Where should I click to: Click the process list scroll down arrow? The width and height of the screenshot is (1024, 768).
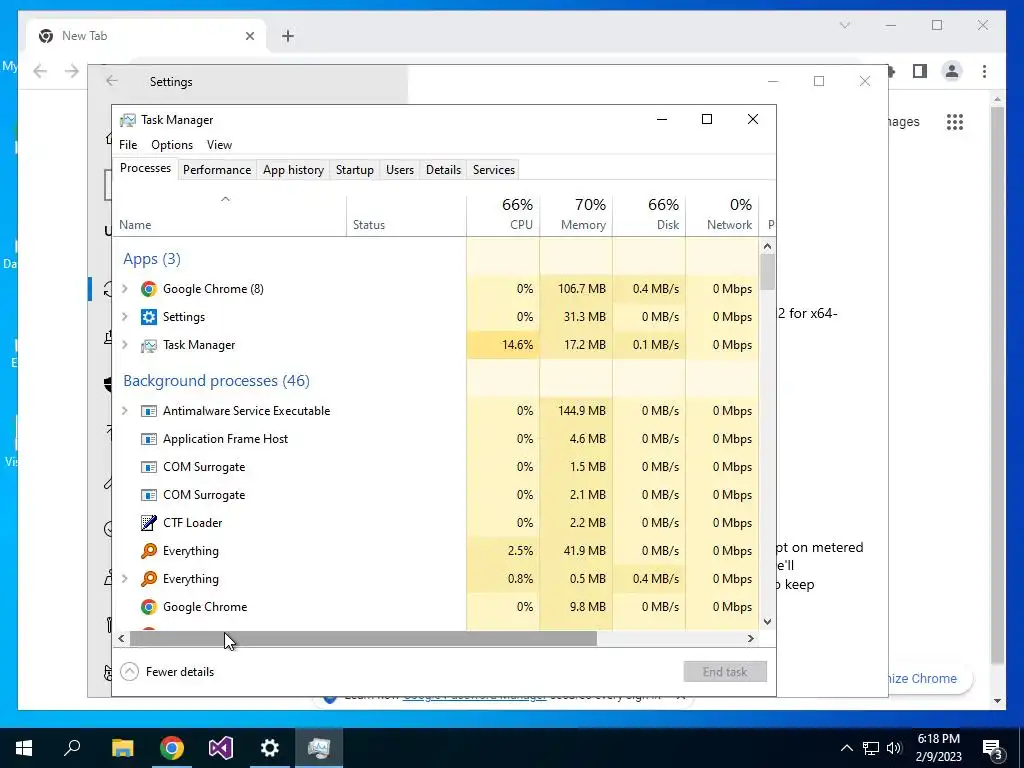pyautogui.click(x=767, y=622)
